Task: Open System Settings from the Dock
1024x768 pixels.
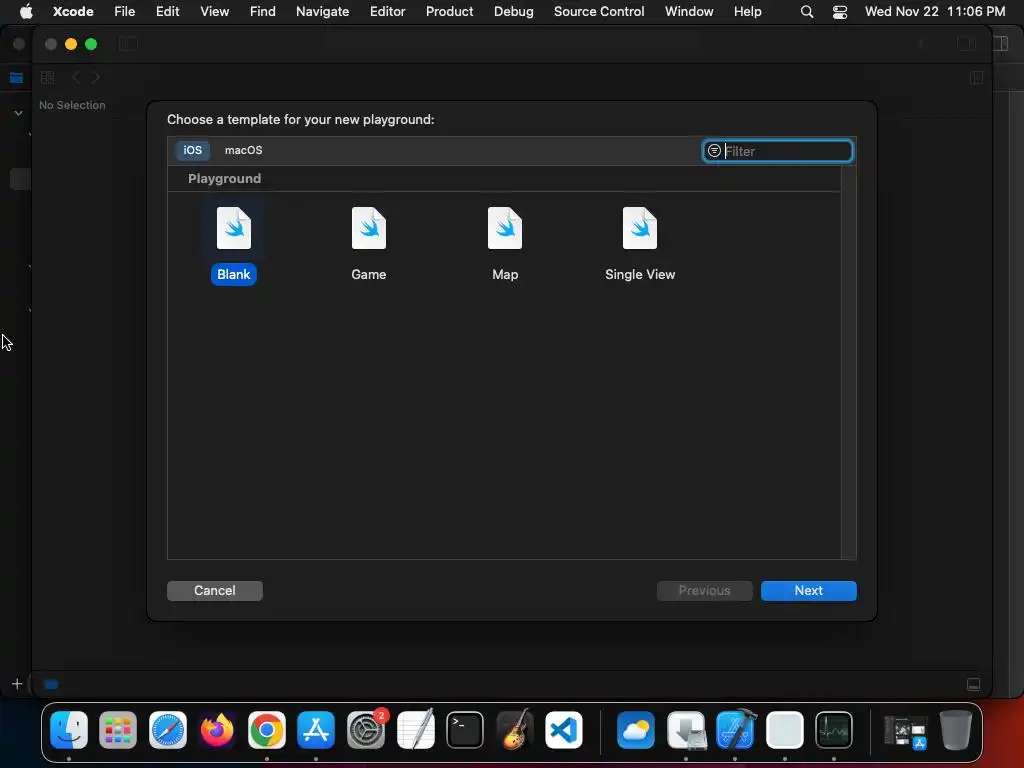Action: [x=366, y=729]
